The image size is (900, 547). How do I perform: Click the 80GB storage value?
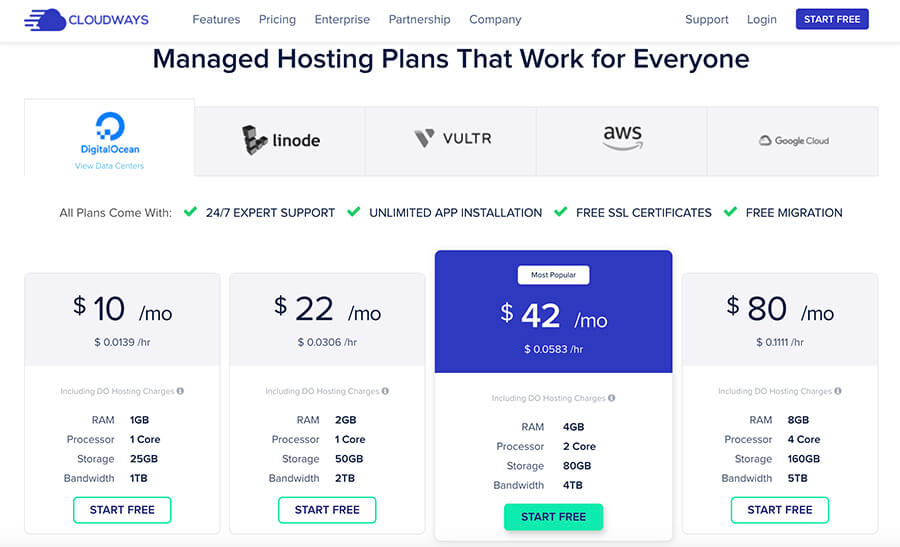[x=577, y=465]
